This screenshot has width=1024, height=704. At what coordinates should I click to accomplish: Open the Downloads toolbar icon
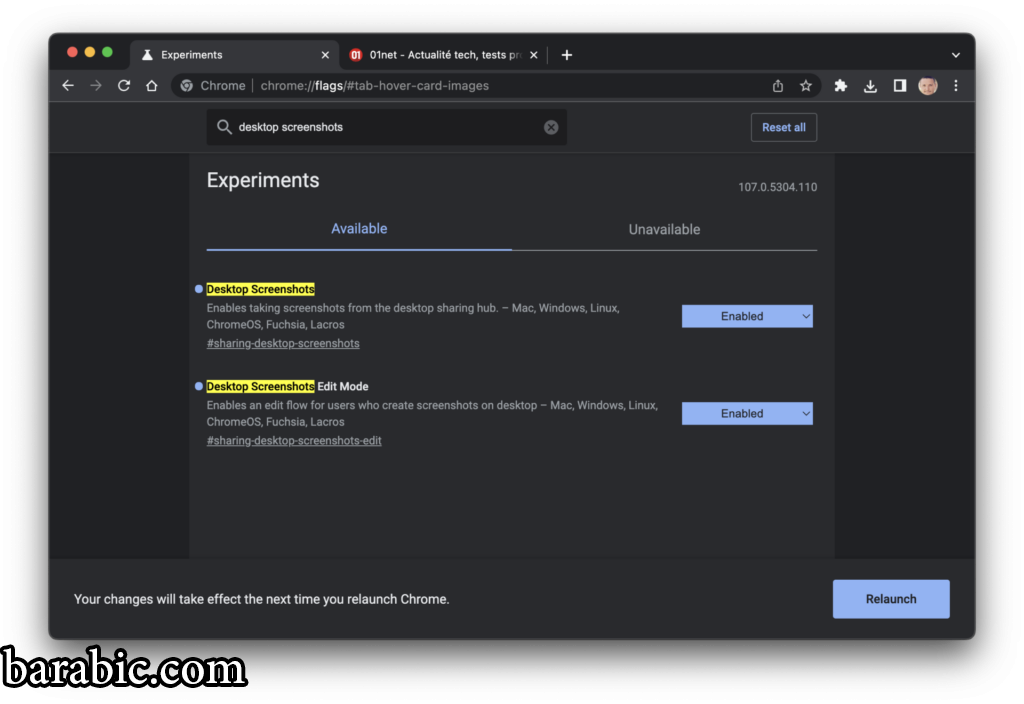click(870, 86)
